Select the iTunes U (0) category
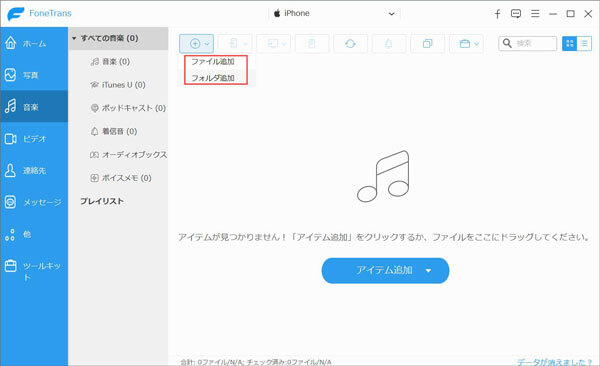 (x=118, y=85)
